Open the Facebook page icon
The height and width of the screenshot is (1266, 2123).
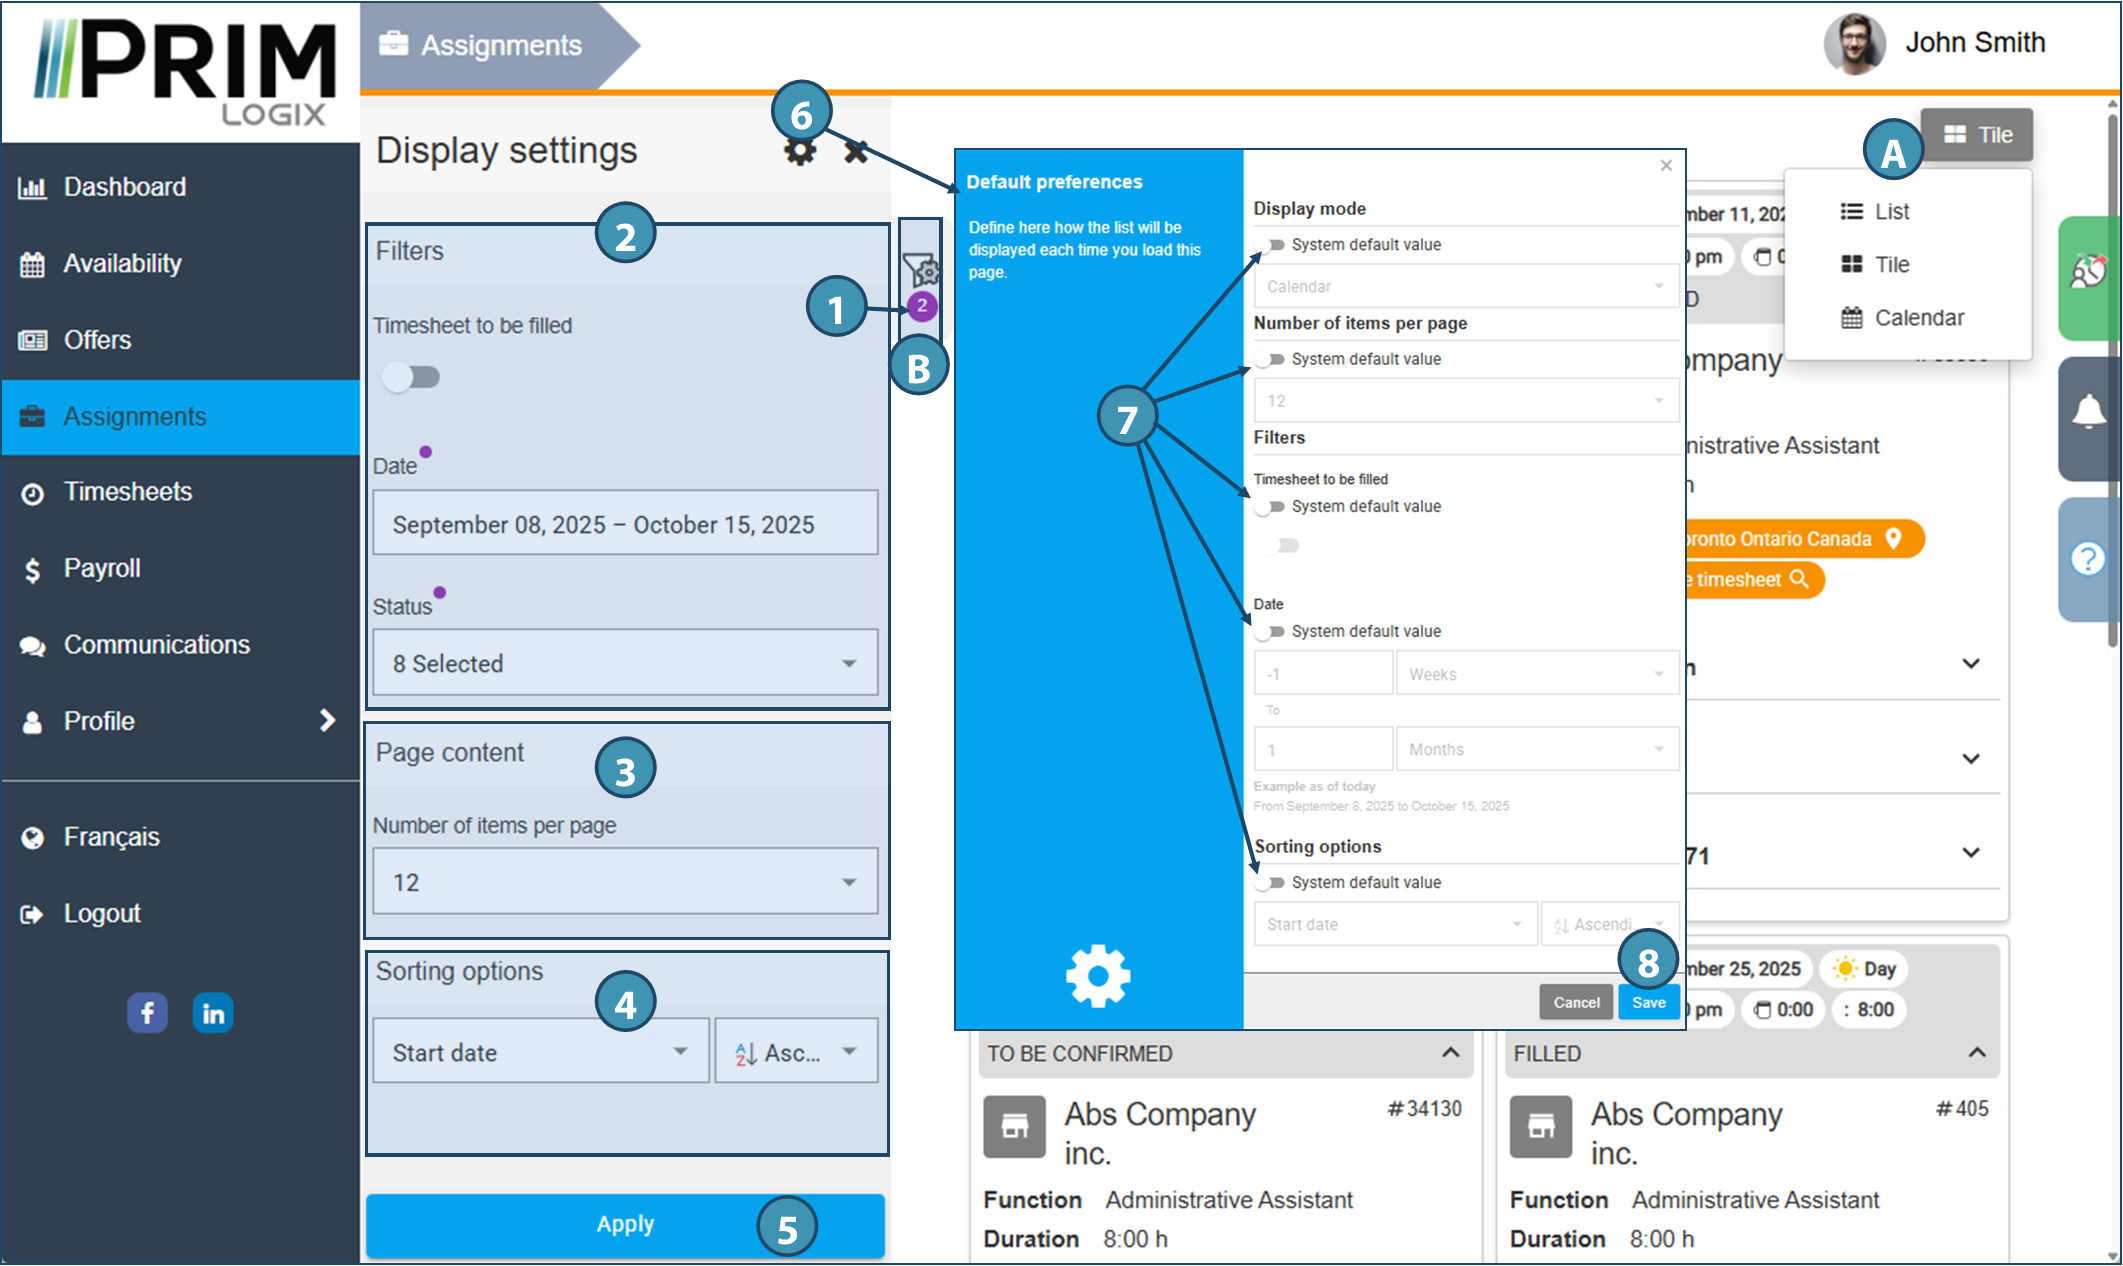pos(147,1013)
